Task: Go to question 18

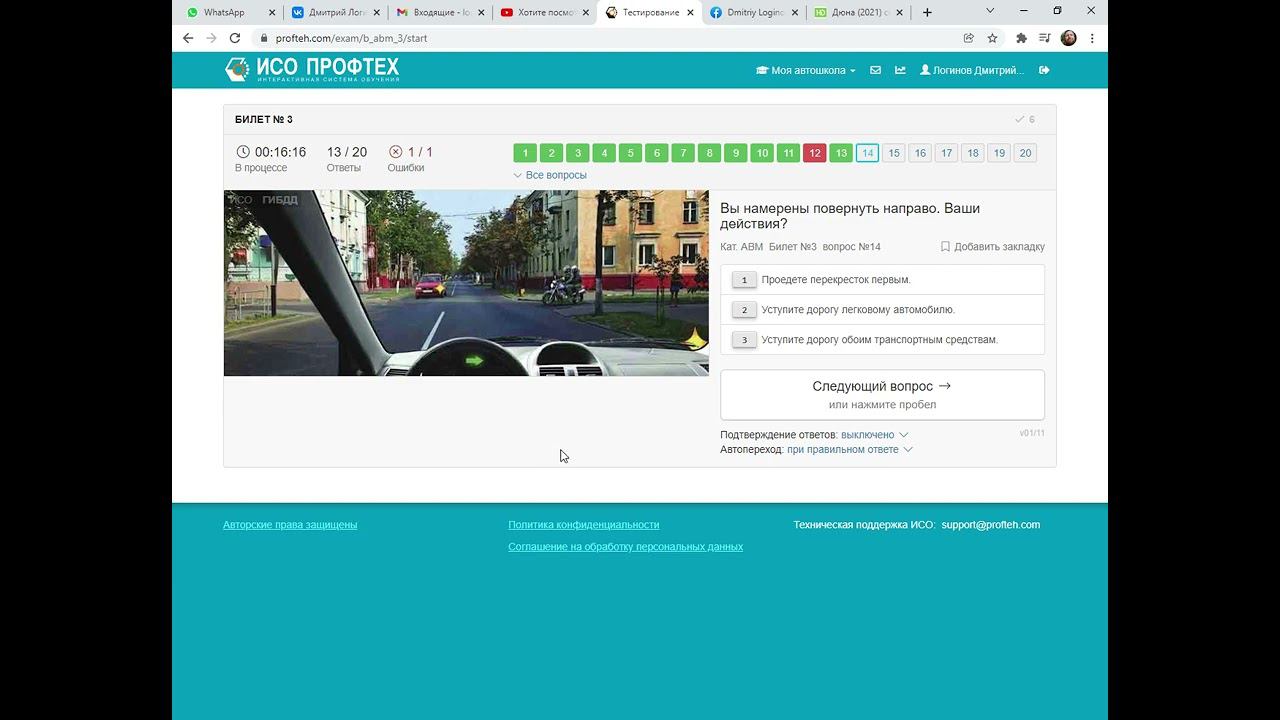Action: coord(973,153)
